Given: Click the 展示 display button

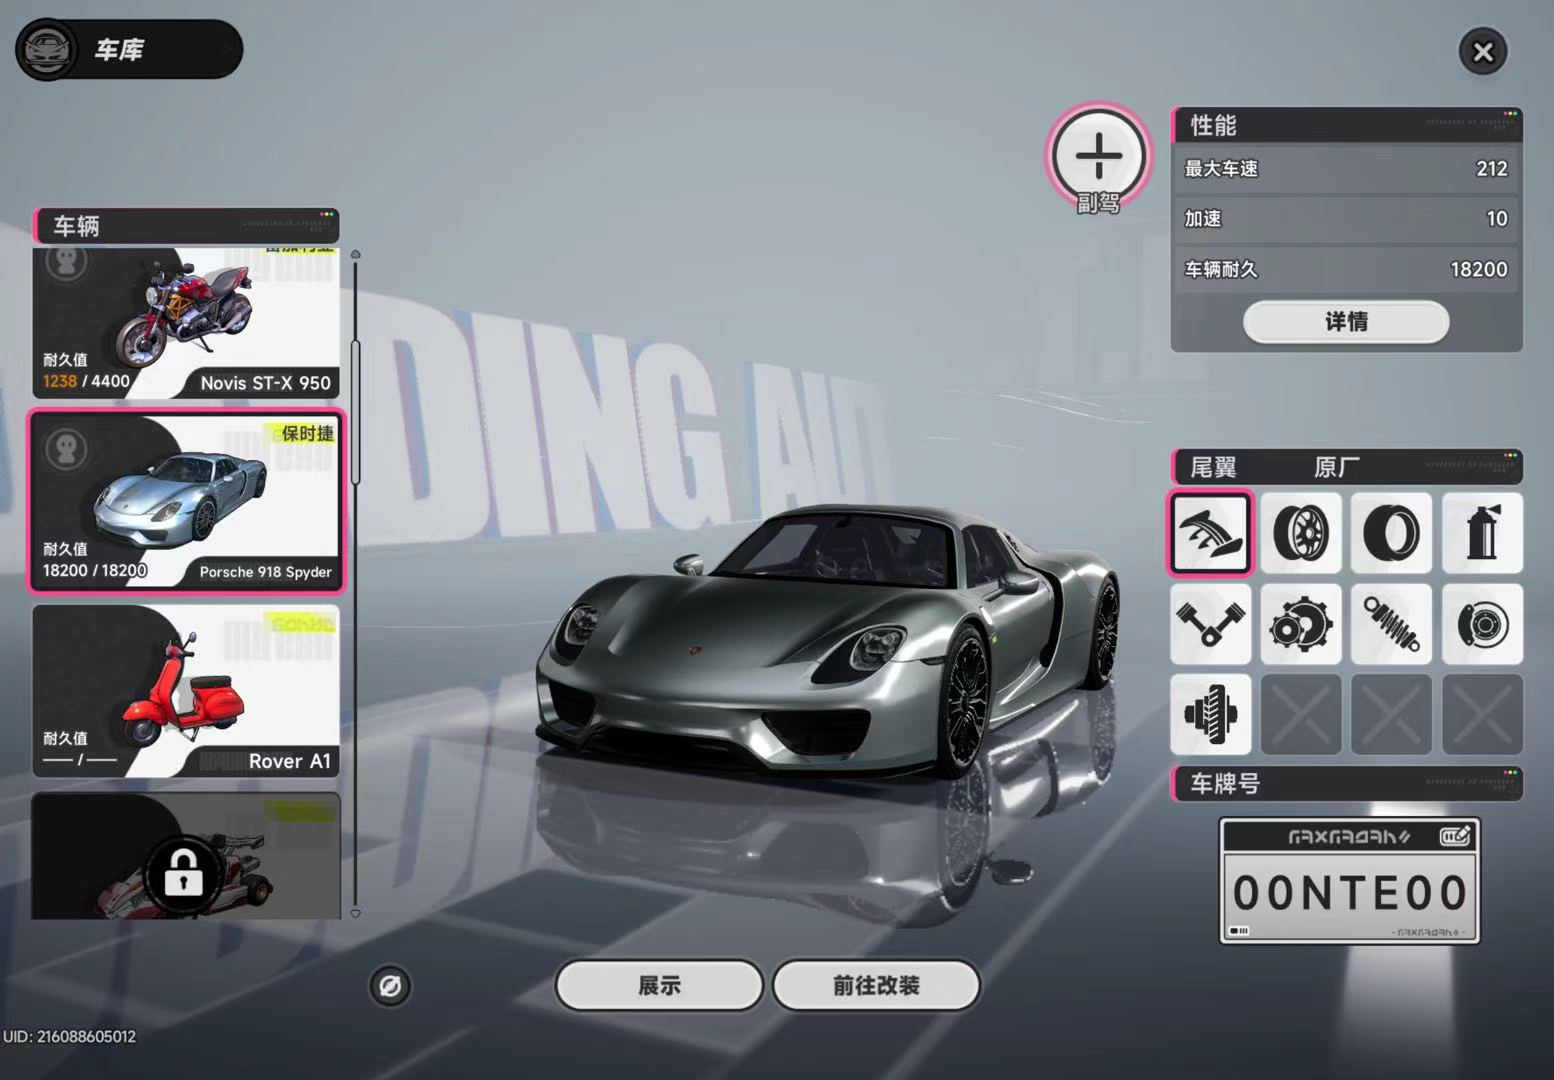Looking at the screenshot, I should click(659, 986).
